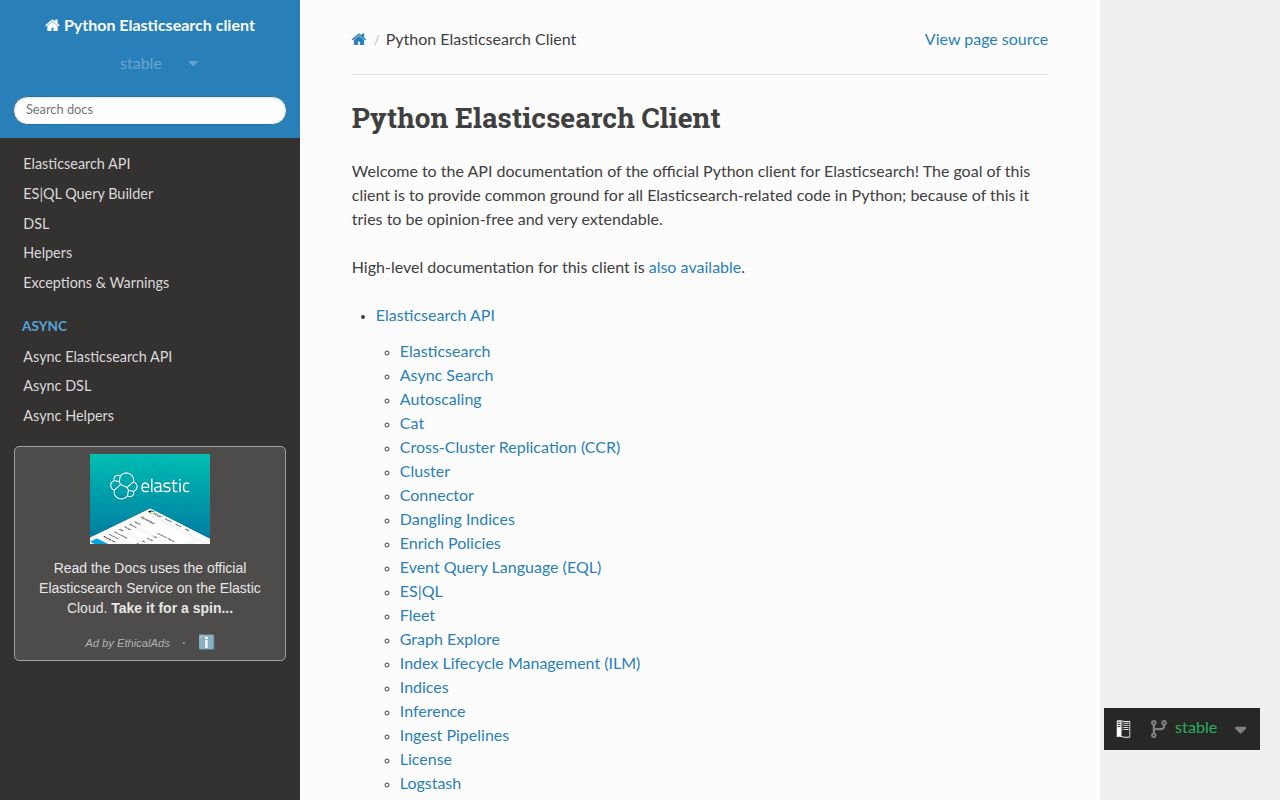Click the Search docs field

[x=150, y=110]
